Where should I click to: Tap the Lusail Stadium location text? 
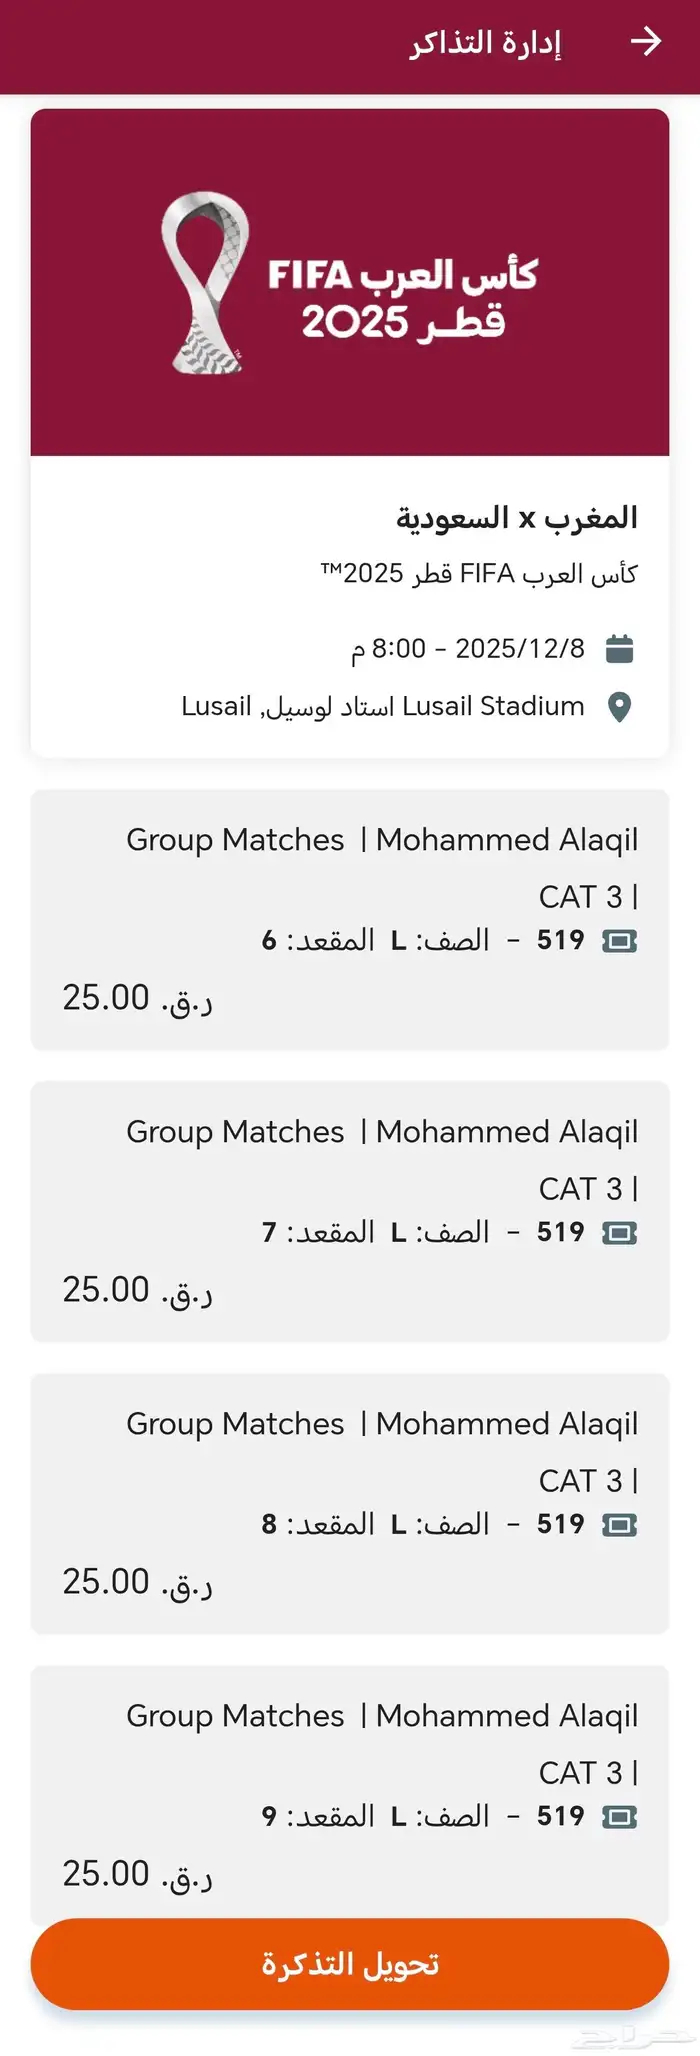pos(383,707)
